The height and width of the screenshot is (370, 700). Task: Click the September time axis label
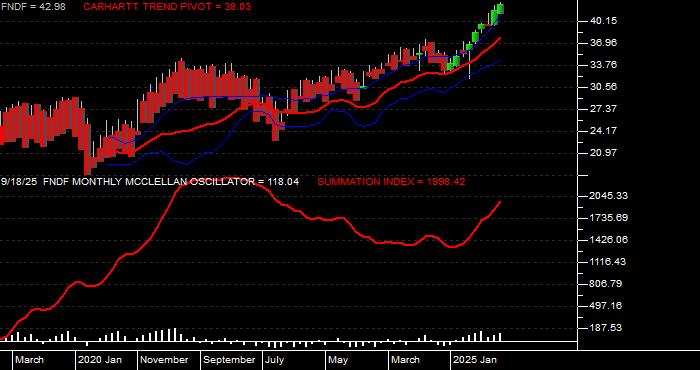coord(229,360)
